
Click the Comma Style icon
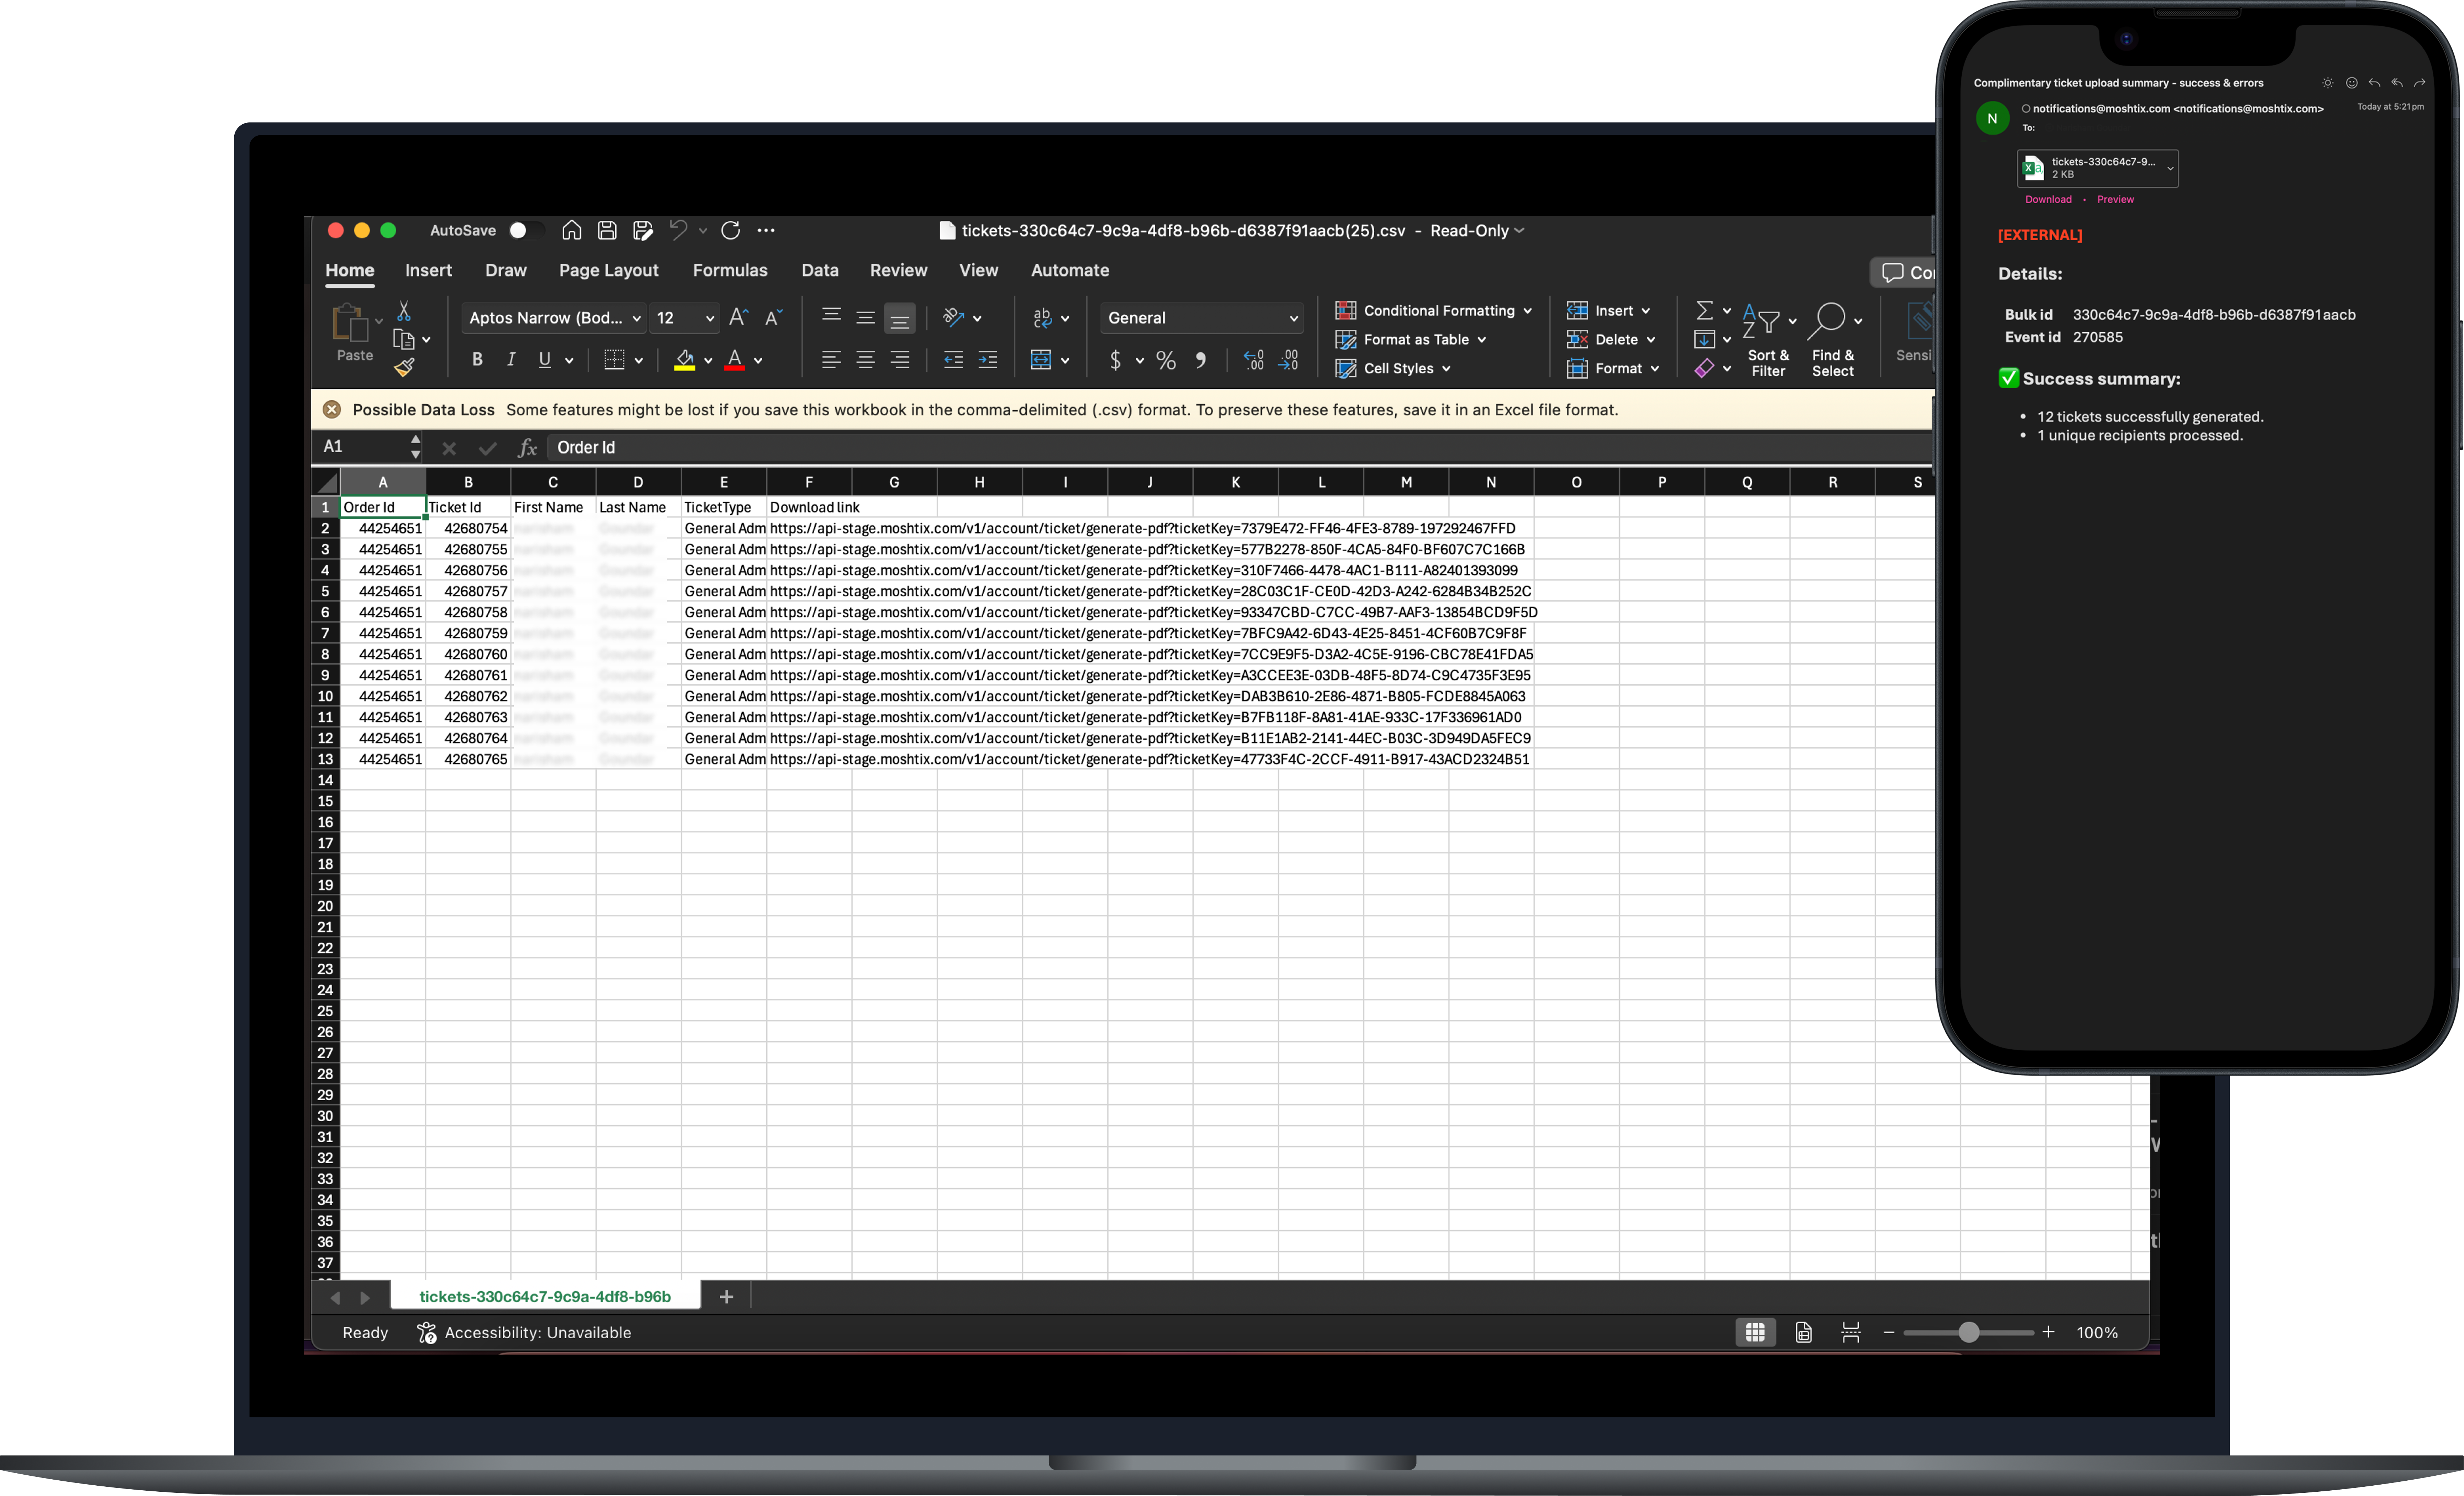tap(1200, 360)
